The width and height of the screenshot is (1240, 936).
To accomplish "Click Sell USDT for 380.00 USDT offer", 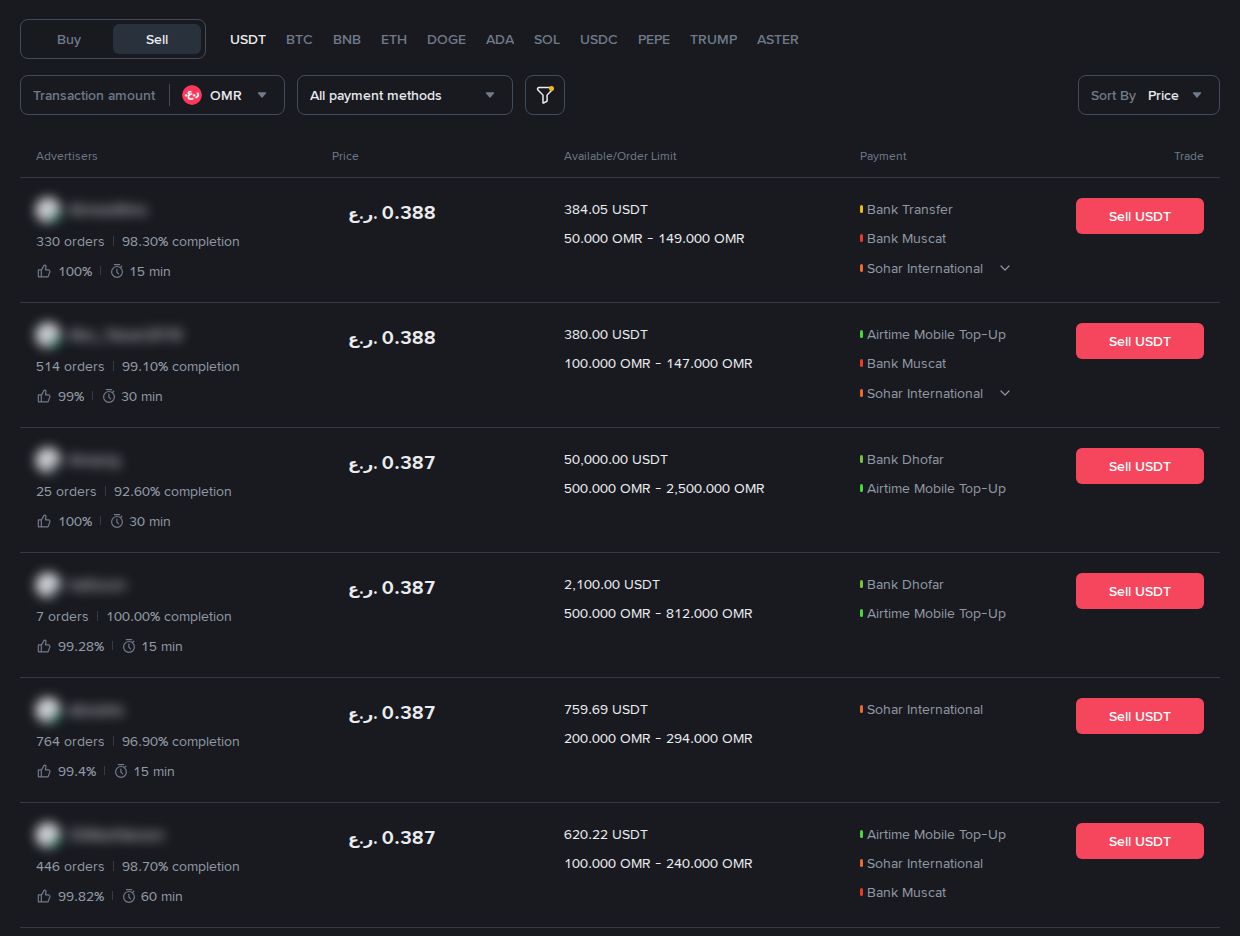I will coord(1140,341).
